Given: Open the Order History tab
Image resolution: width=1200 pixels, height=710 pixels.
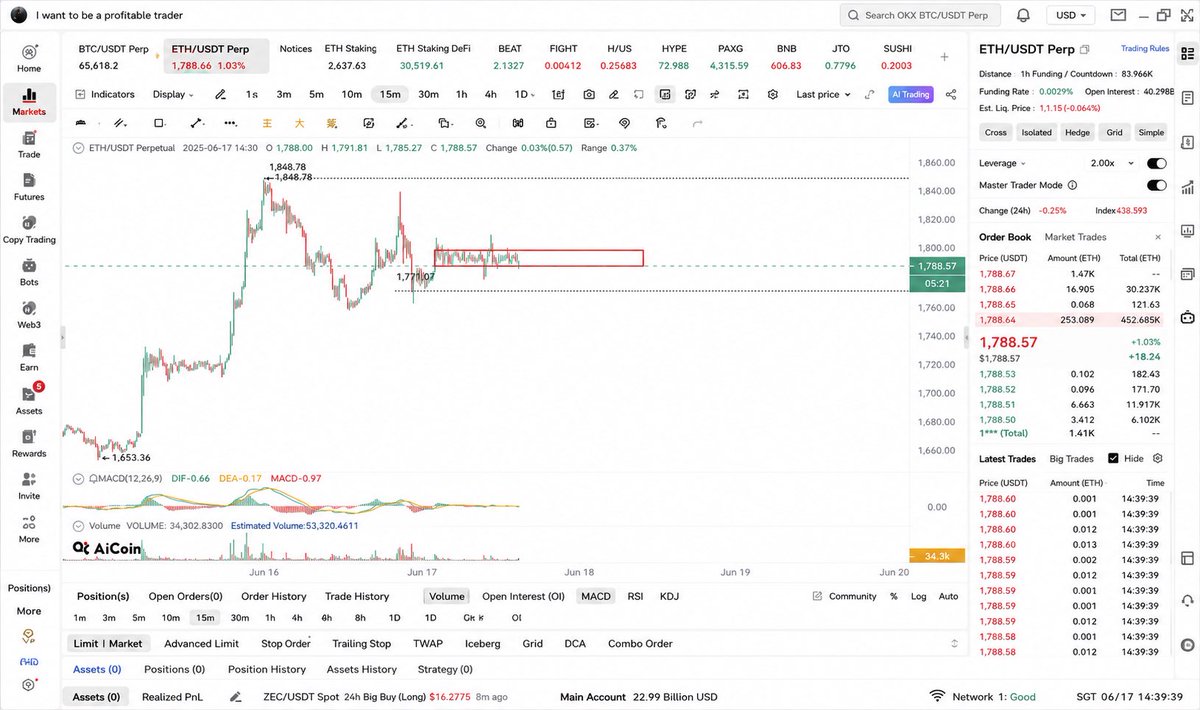Looking at the screenshot, I should 274,596.
